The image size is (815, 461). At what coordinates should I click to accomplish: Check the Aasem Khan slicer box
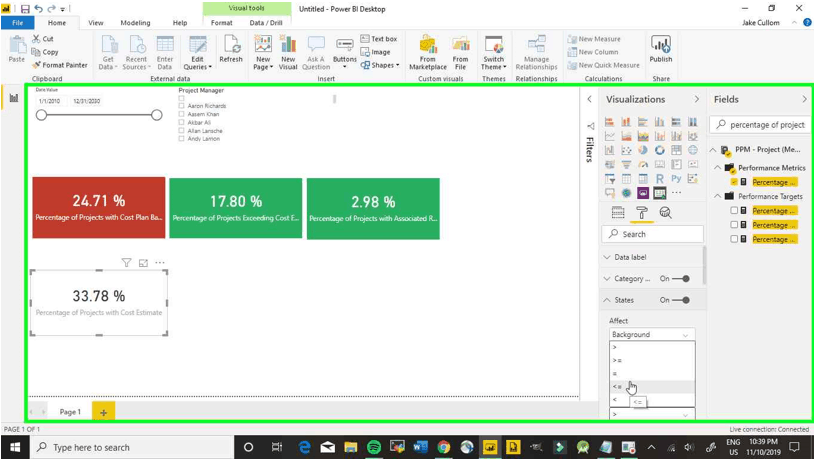[181, 114]
